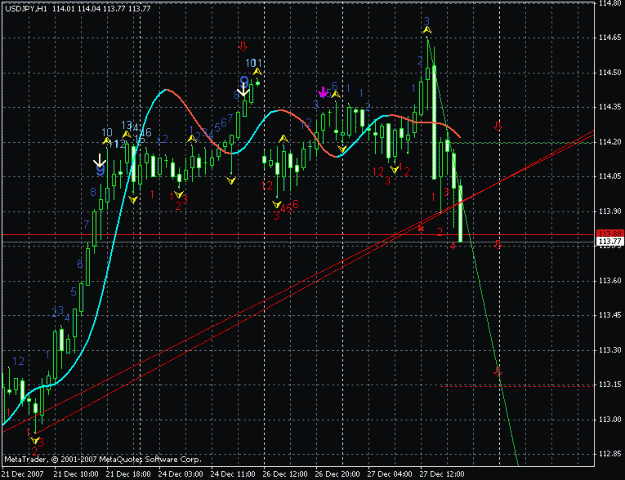This screenshot has width=625, height=480.
Task: Click the magenta down arrow signal
Action: (x=323, y=92)
